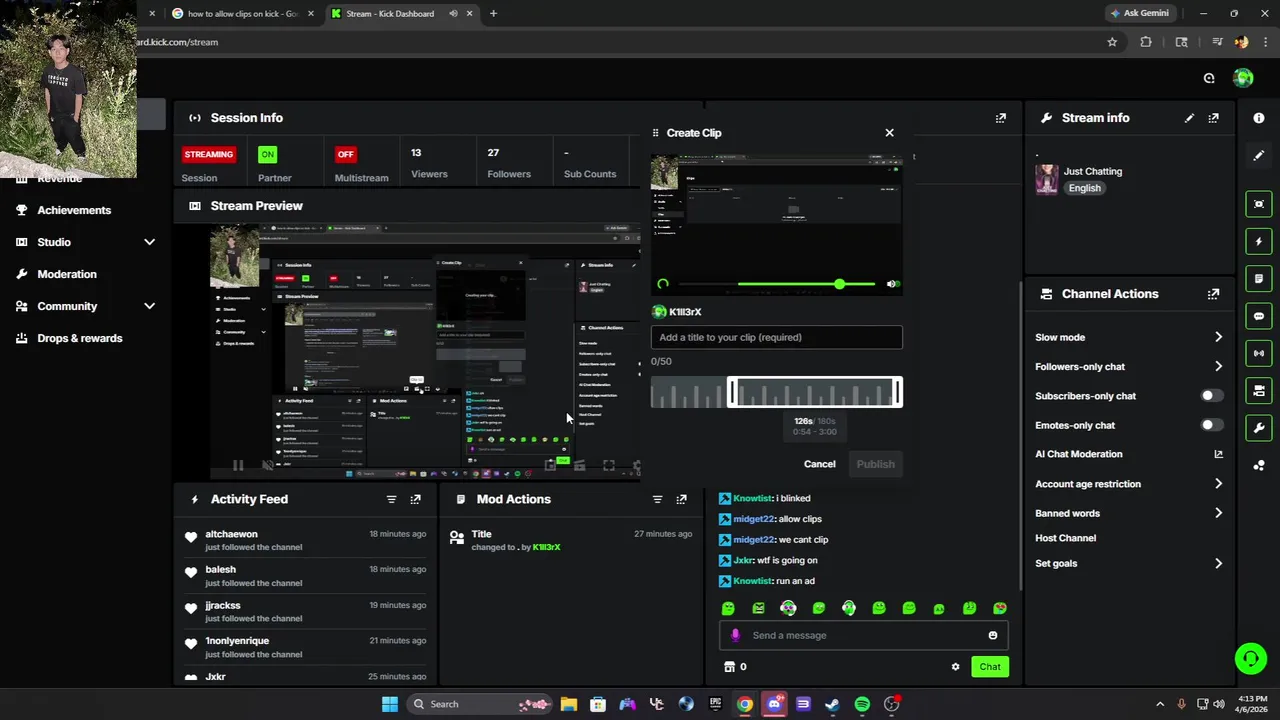This screenshot has height=720, width=1280.
Task: Pop out the chat panel
Action: tap(1000, 118)
